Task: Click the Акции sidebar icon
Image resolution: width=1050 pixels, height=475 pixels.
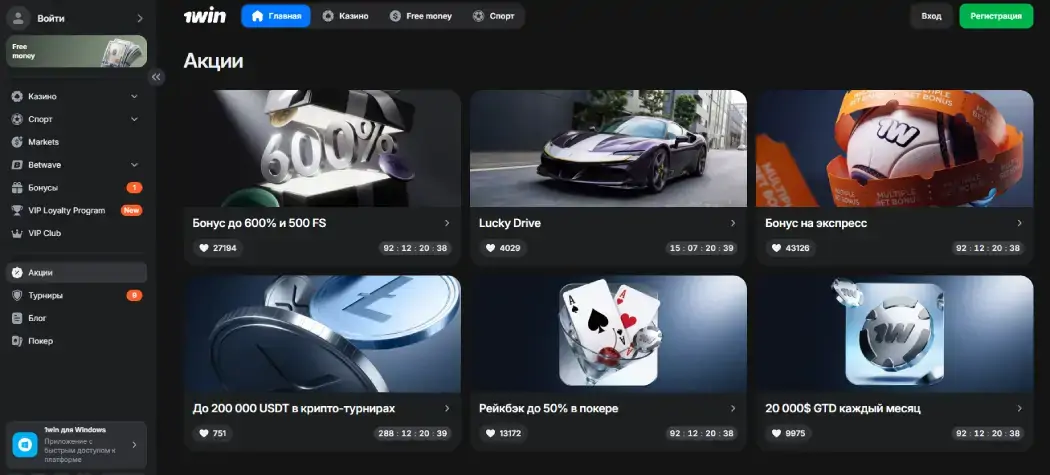Action: (17, 273)
